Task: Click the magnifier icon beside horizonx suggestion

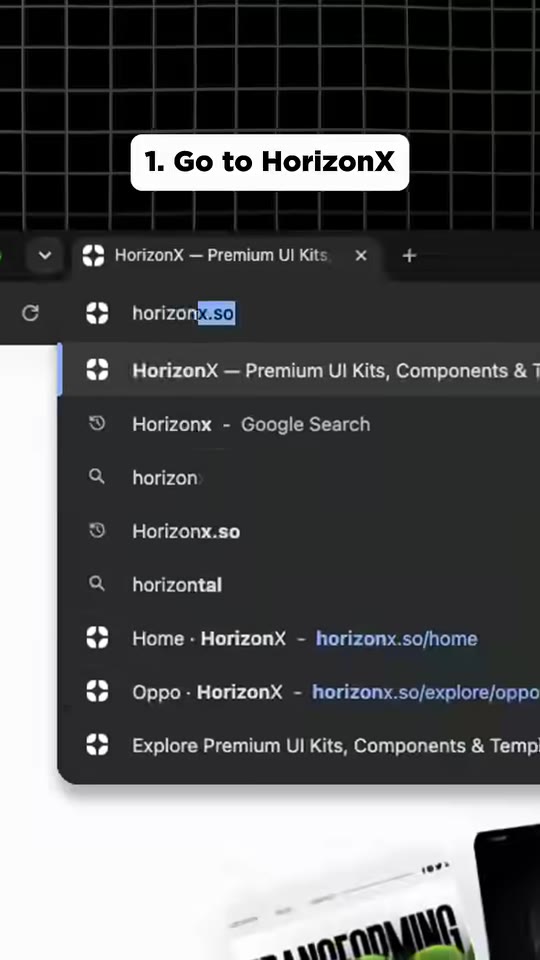Action: tap(97, 476)
